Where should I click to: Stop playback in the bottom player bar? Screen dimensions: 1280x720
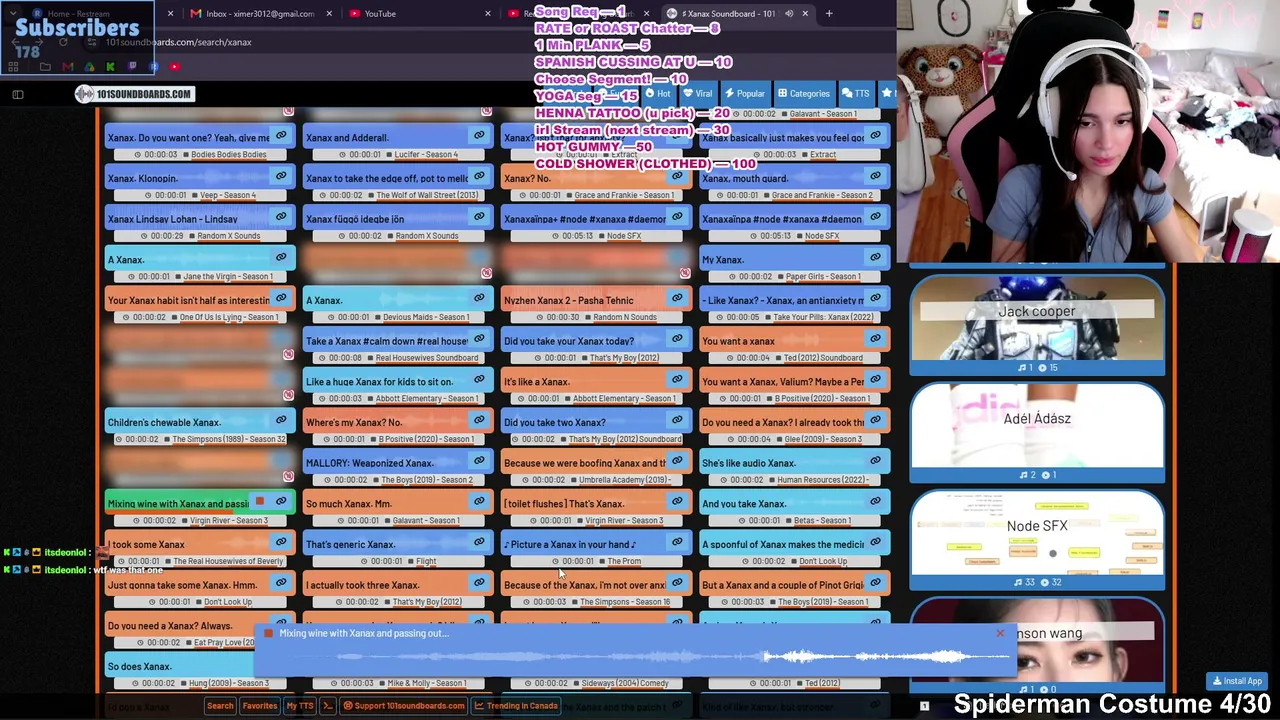pos(268,633)
